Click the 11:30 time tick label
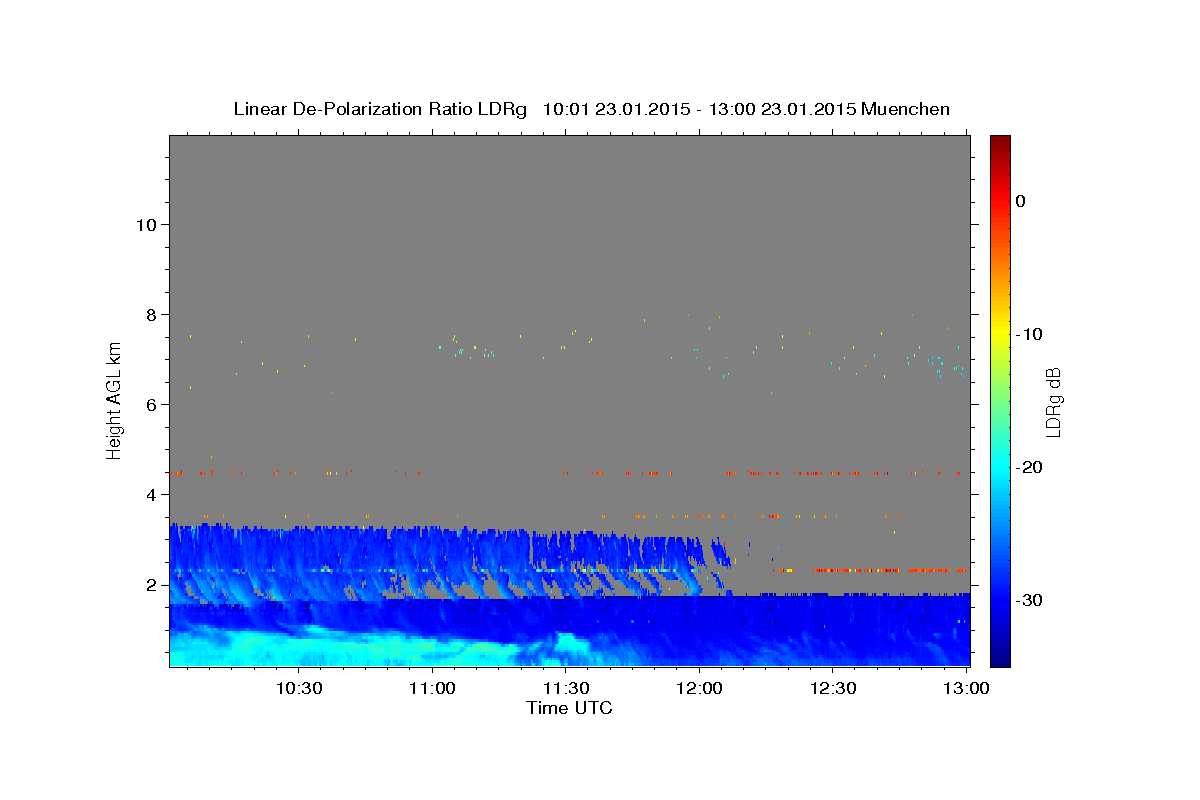 tap(565, 689)
